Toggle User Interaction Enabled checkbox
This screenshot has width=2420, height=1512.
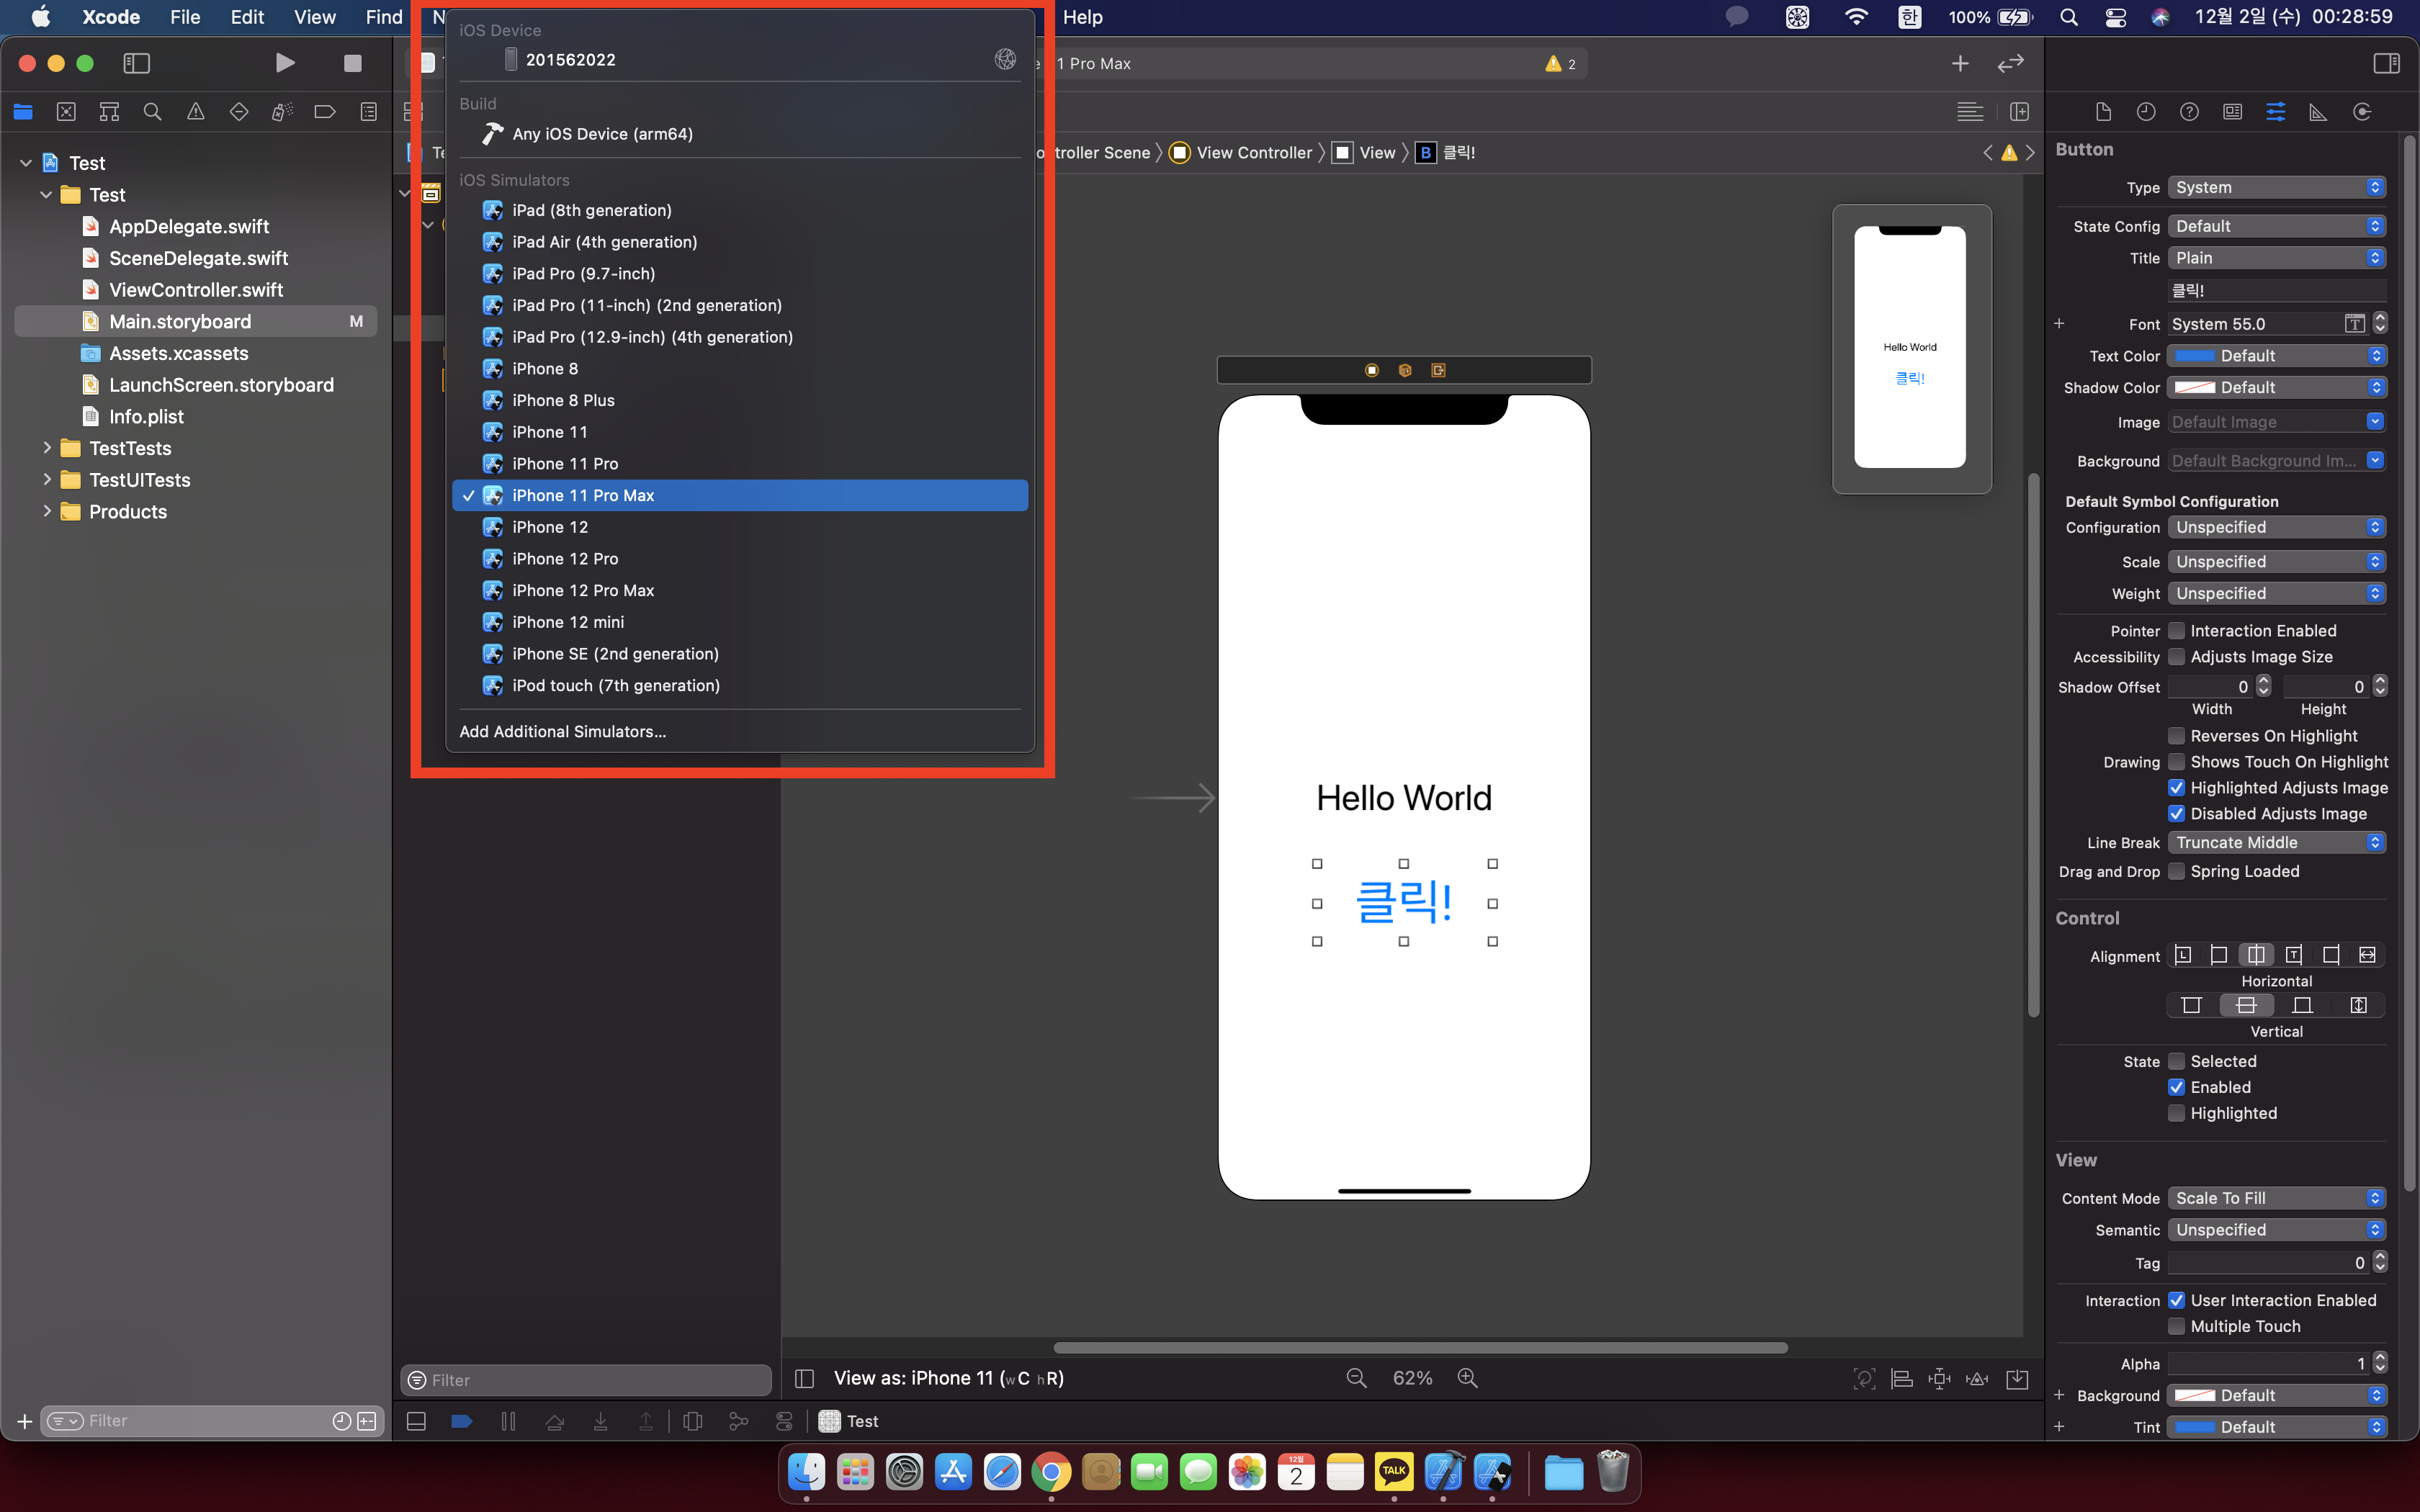pos(2176,1300)
